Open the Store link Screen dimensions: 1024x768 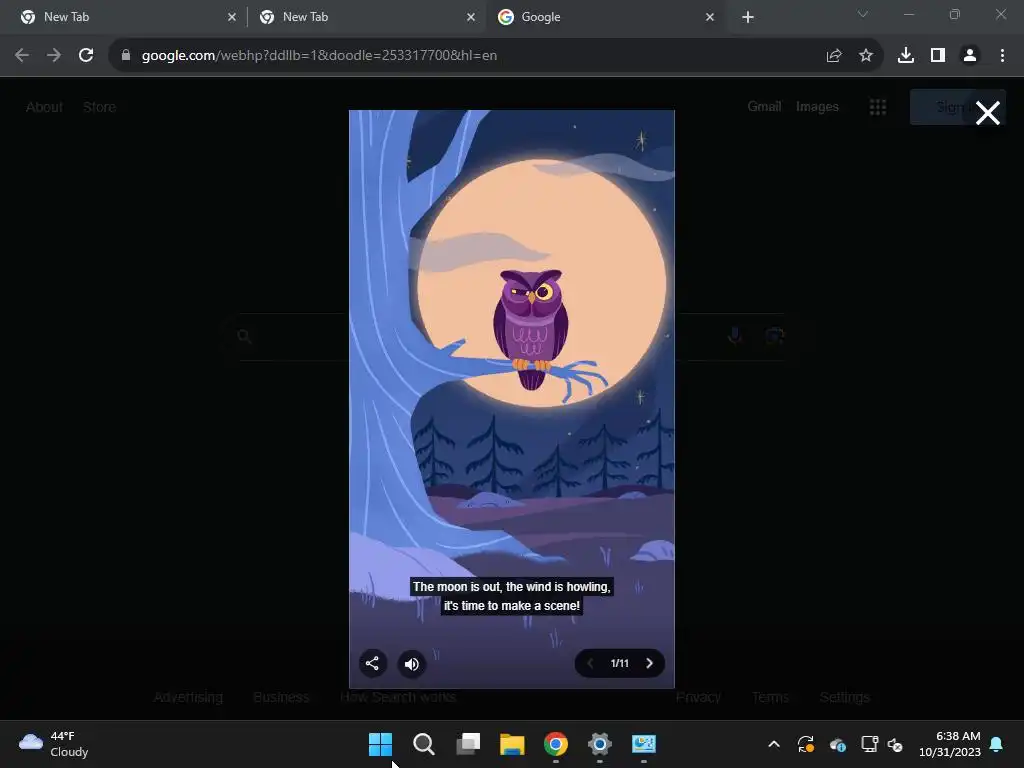coord(99,107)
